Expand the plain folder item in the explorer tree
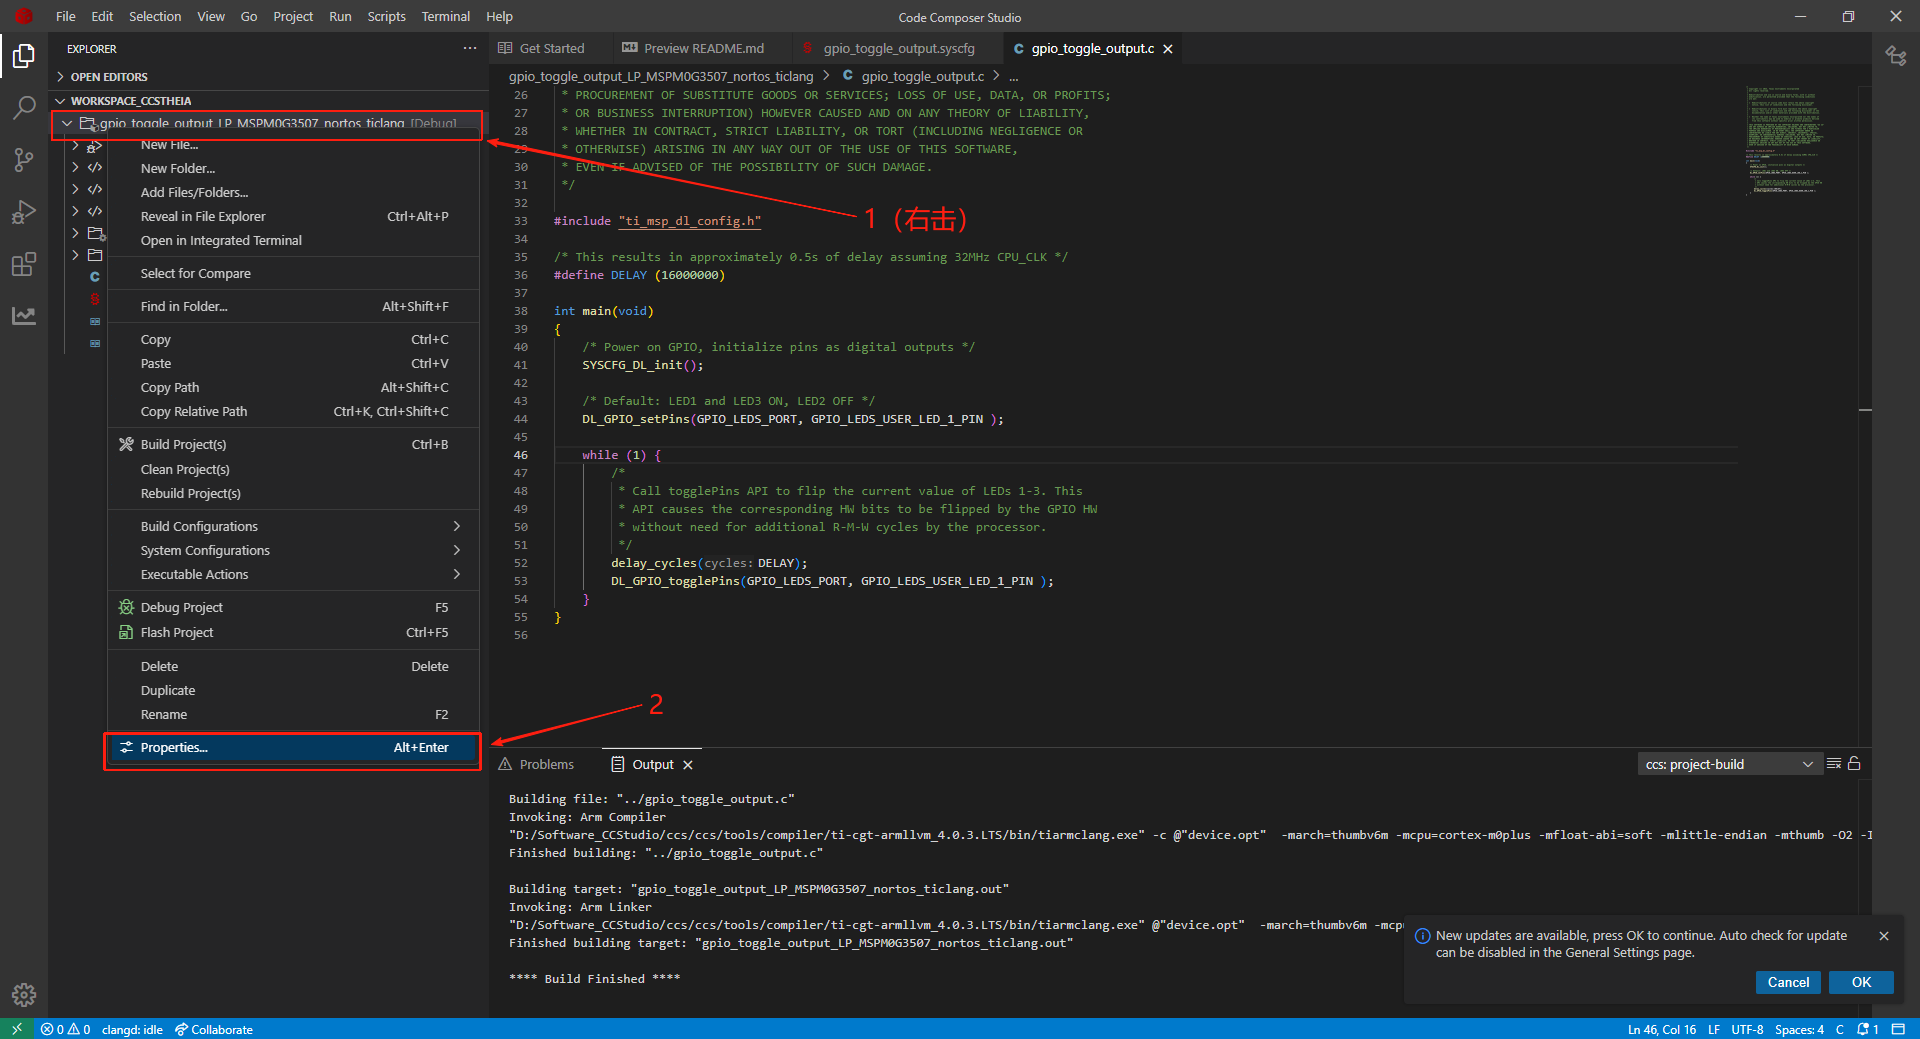Image resolution: width=1920 pixels, height=1039 pixels. tap(75, 255)
